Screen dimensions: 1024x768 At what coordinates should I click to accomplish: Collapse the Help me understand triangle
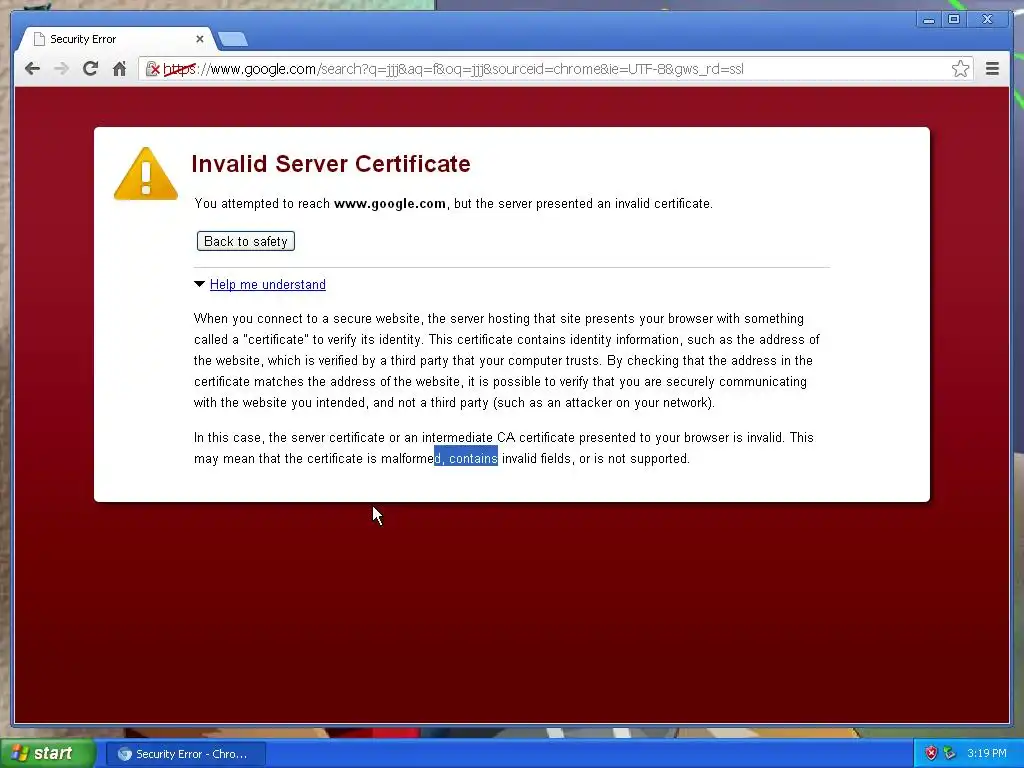click(x=199, y=284)
